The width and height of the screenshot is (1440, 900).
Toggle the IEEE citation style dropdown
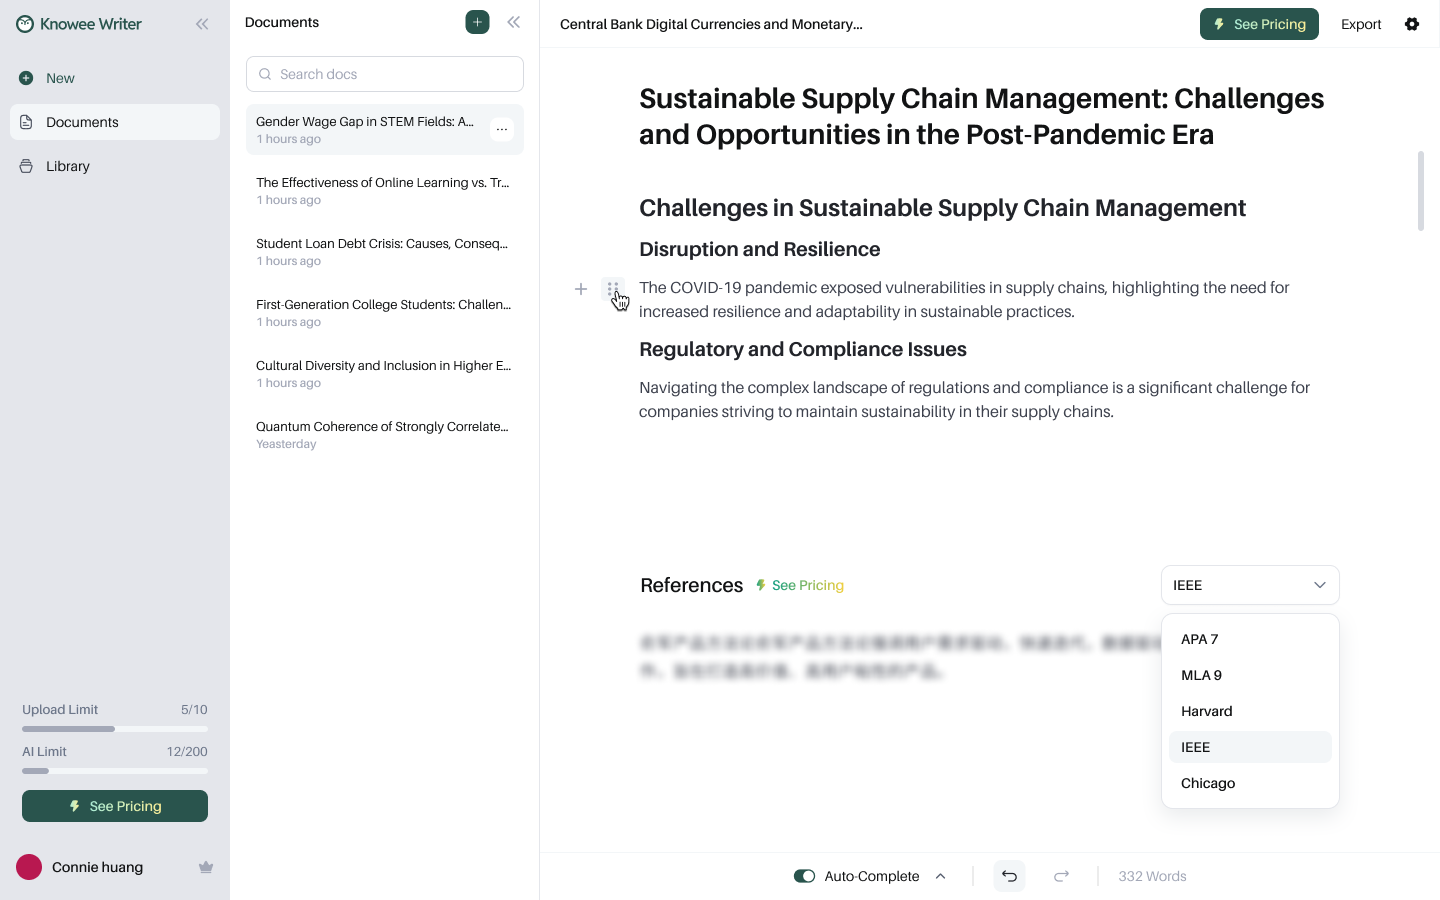click(x=1250, y=585)
